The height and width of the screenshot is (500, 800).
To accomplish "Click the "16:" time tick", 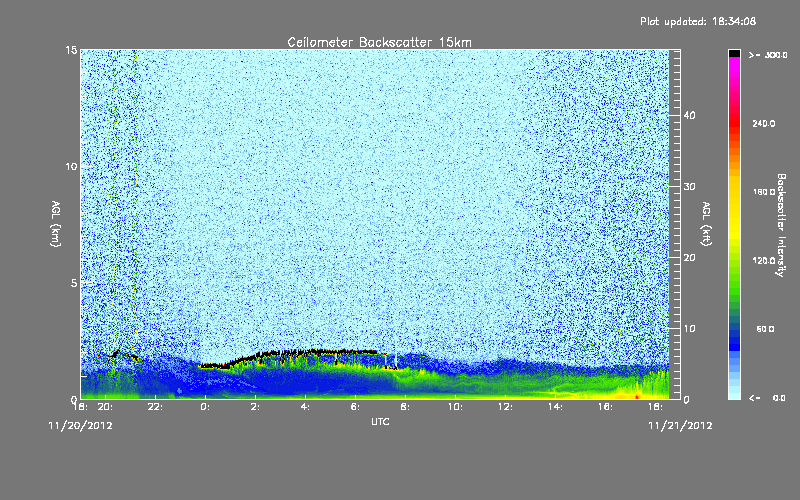I will coord(605,407).
